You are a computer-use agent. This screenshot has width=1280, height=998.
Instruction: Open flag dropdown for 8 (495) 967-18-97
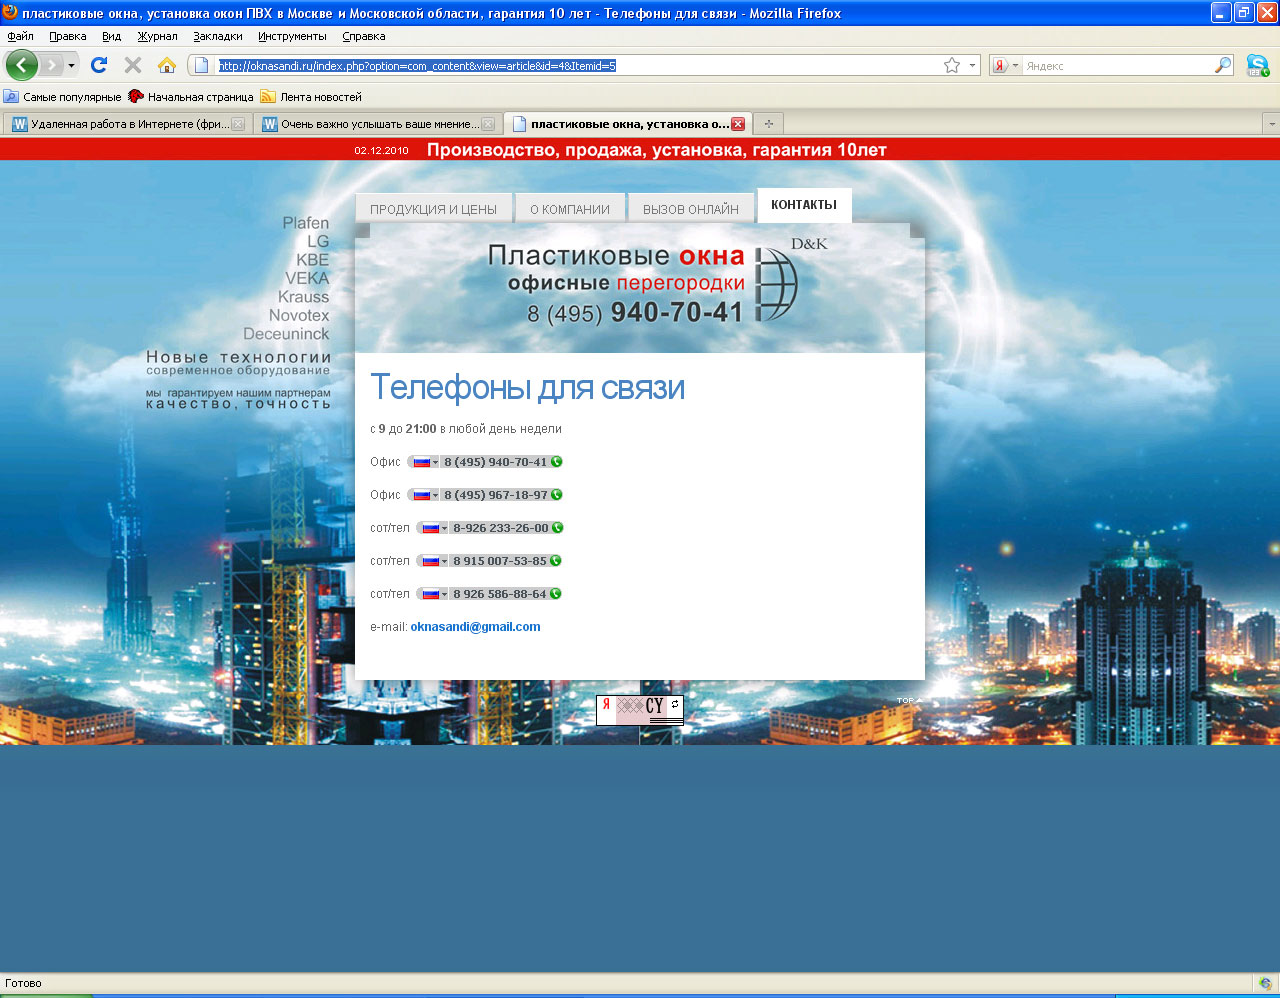[x=424, y=495]
